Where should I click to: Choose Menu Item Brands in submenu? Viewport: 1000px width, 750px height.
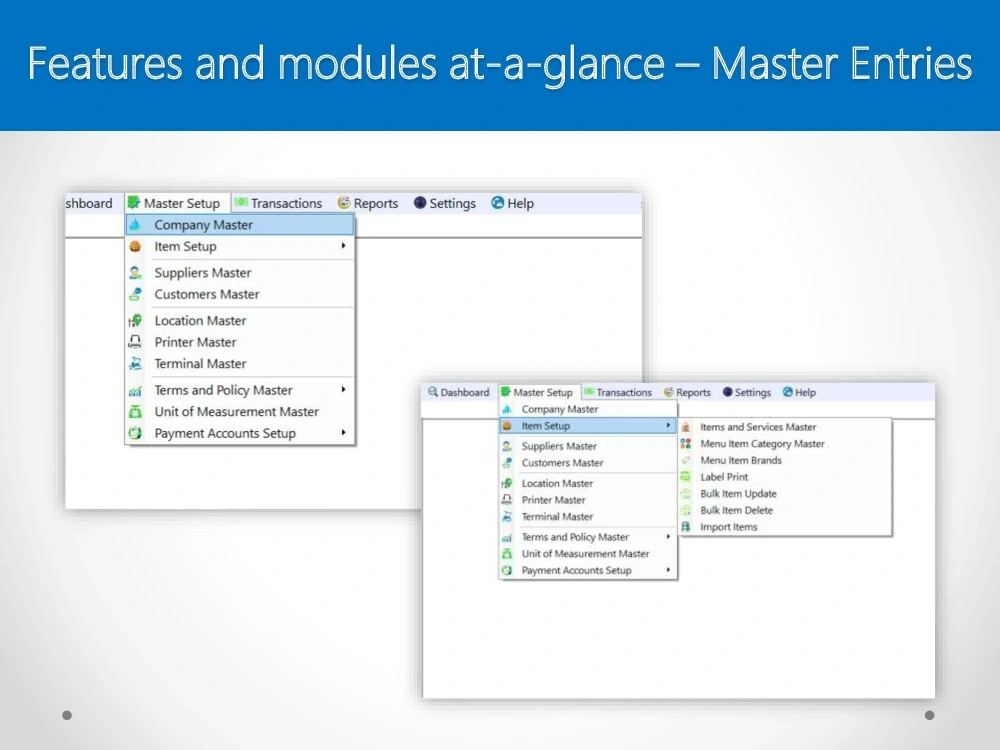pyautogui.click(x=784, y=460)
